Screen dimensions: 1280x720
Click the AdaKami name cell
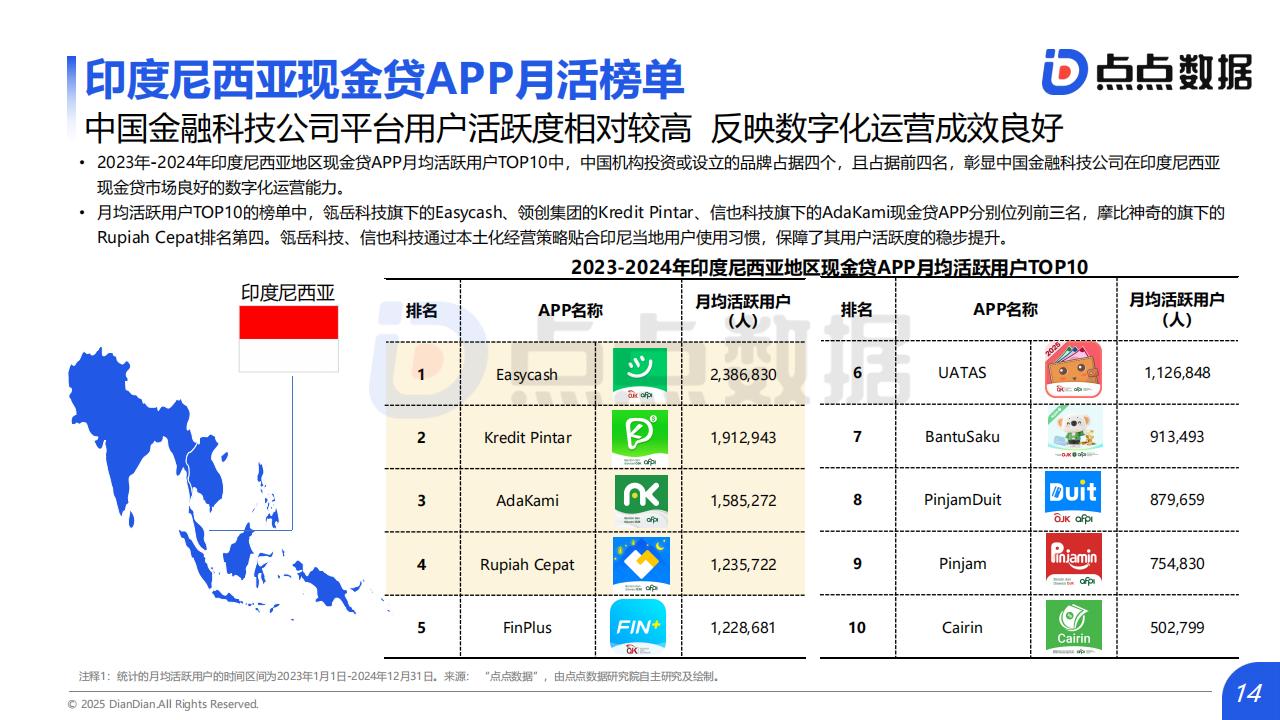click(x=527, y=501)
